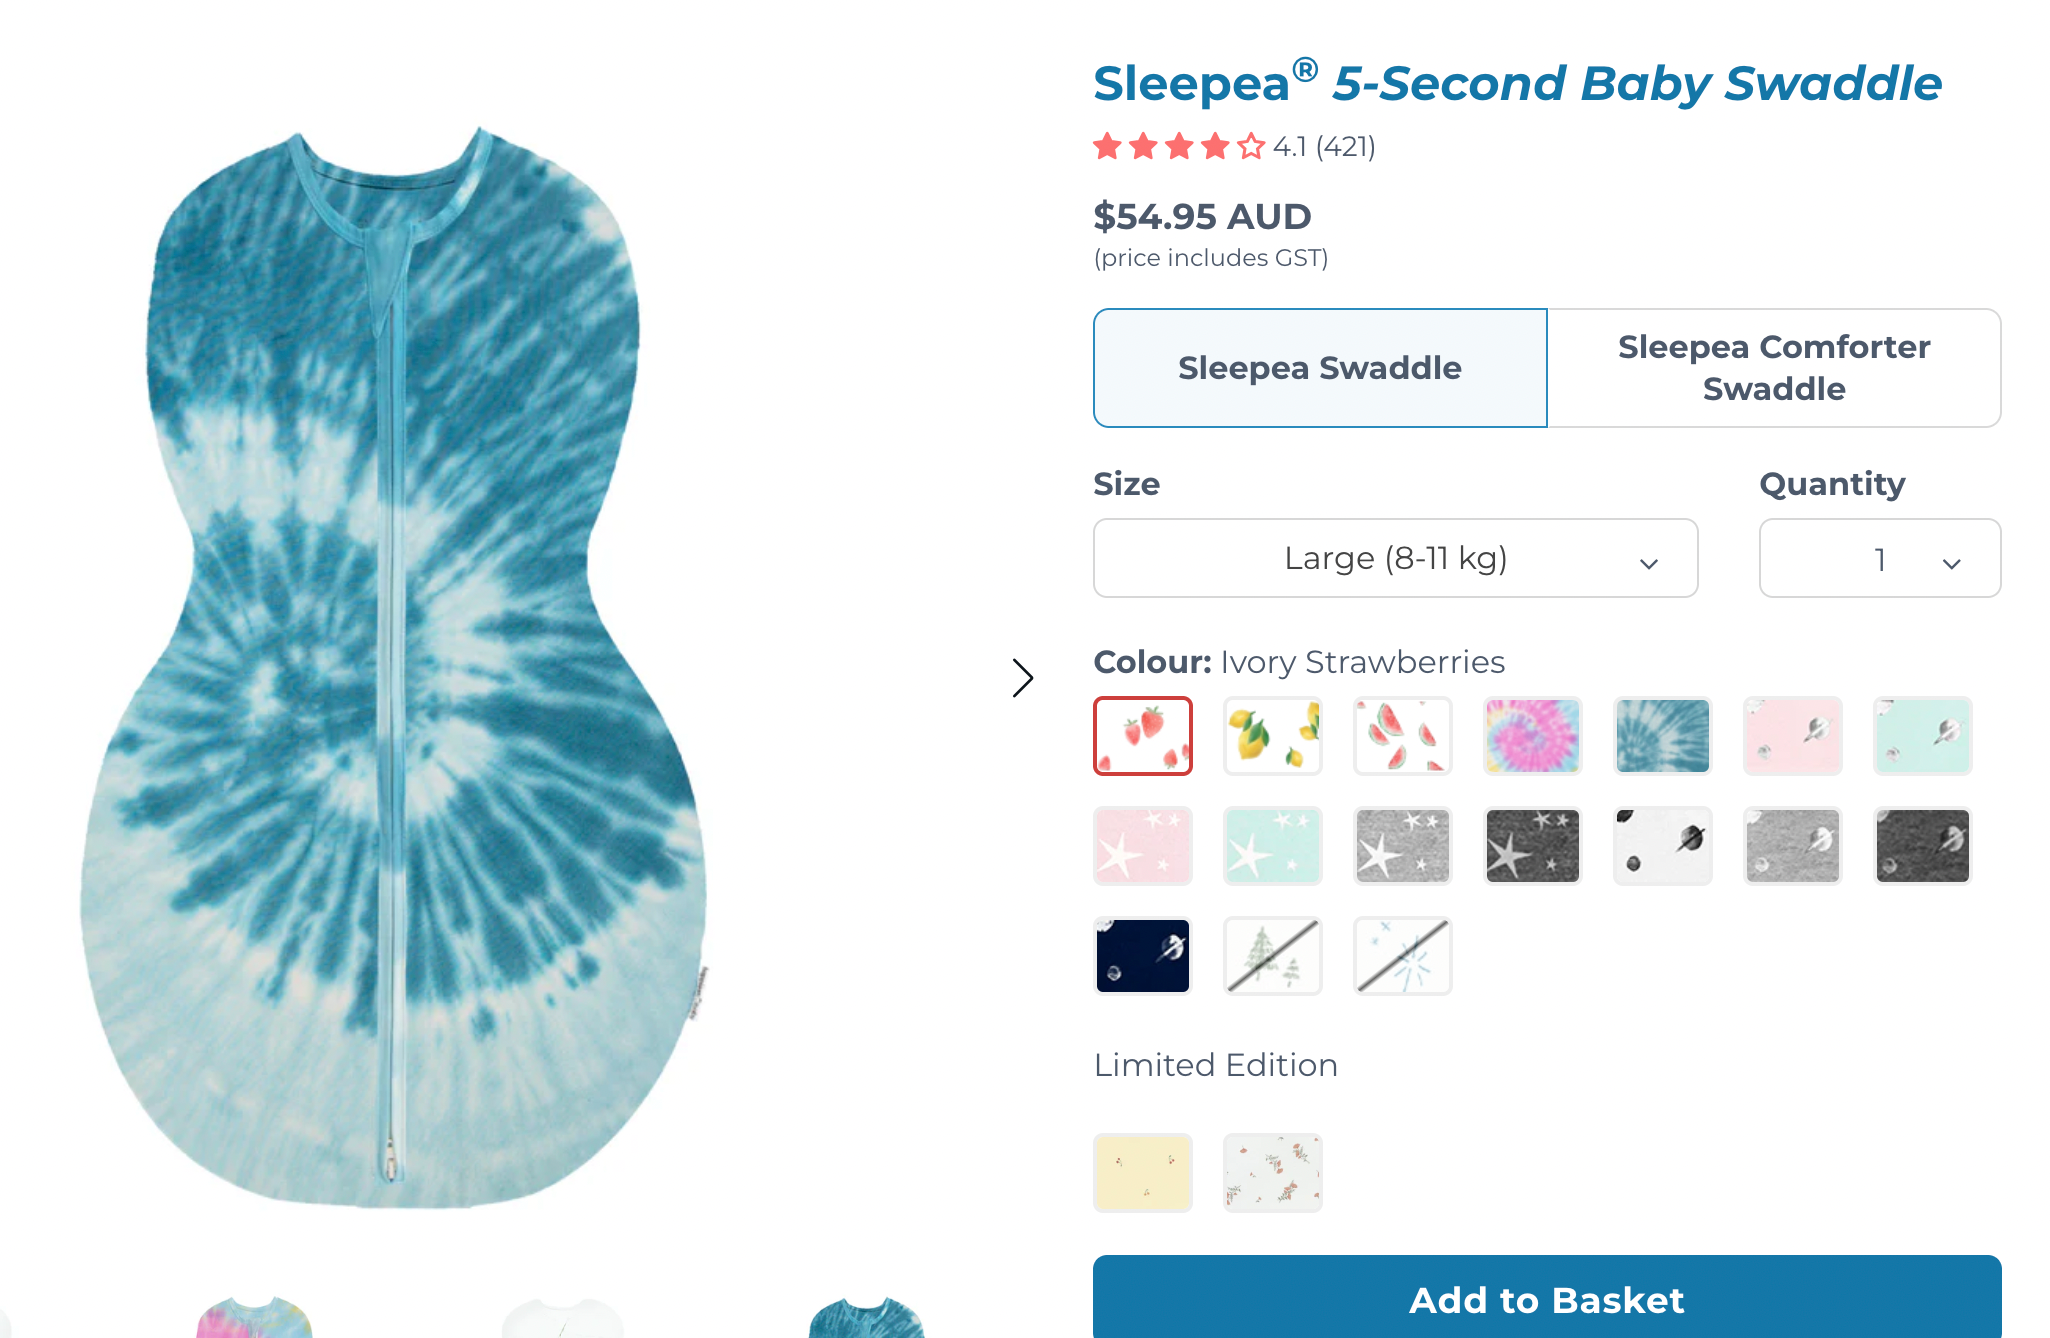The image size is (2050, 1338).
Task: Select the yellow limited edition swatch
Action: click(x=1143, y=1173)
